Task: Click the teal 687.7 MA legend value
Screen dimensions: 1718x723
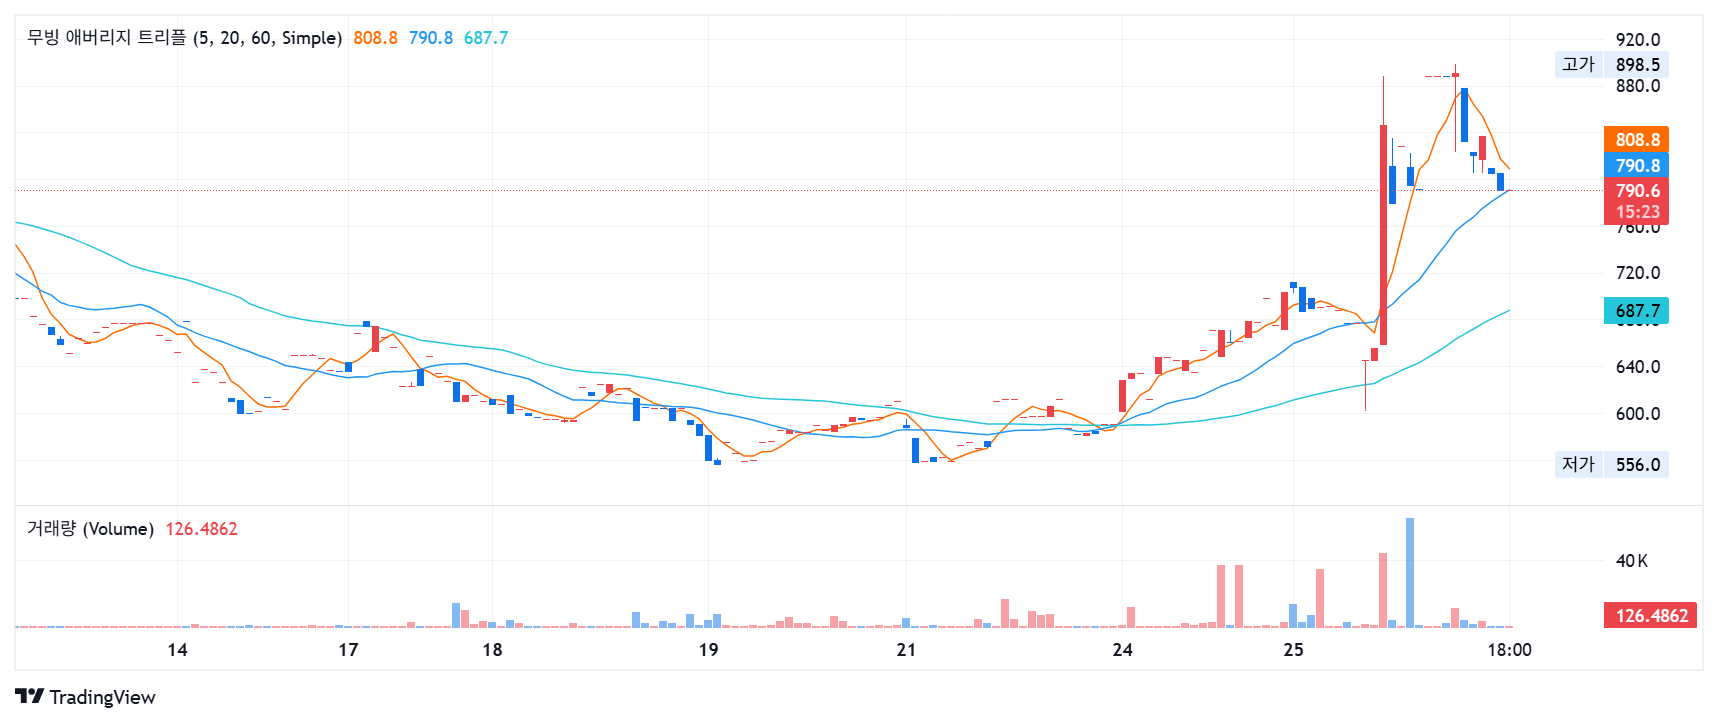Action: coord(486,38)
